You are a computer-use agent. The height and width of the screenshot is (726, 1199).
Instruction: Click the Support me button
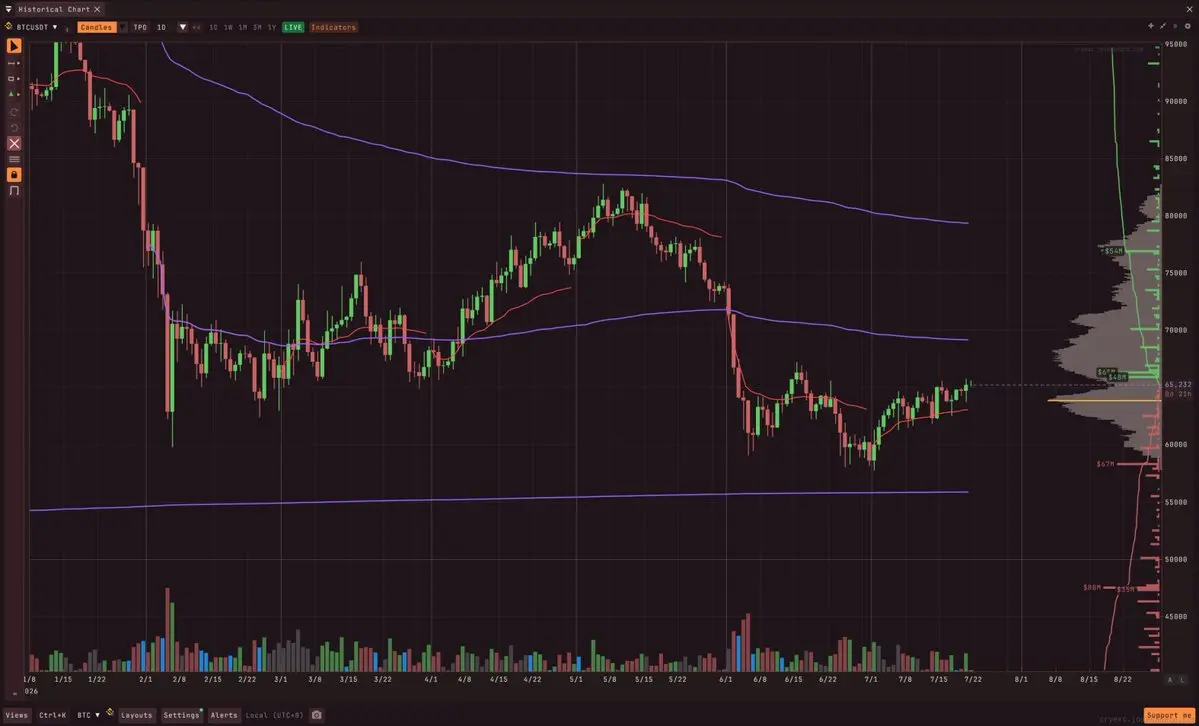point(1168,715)
